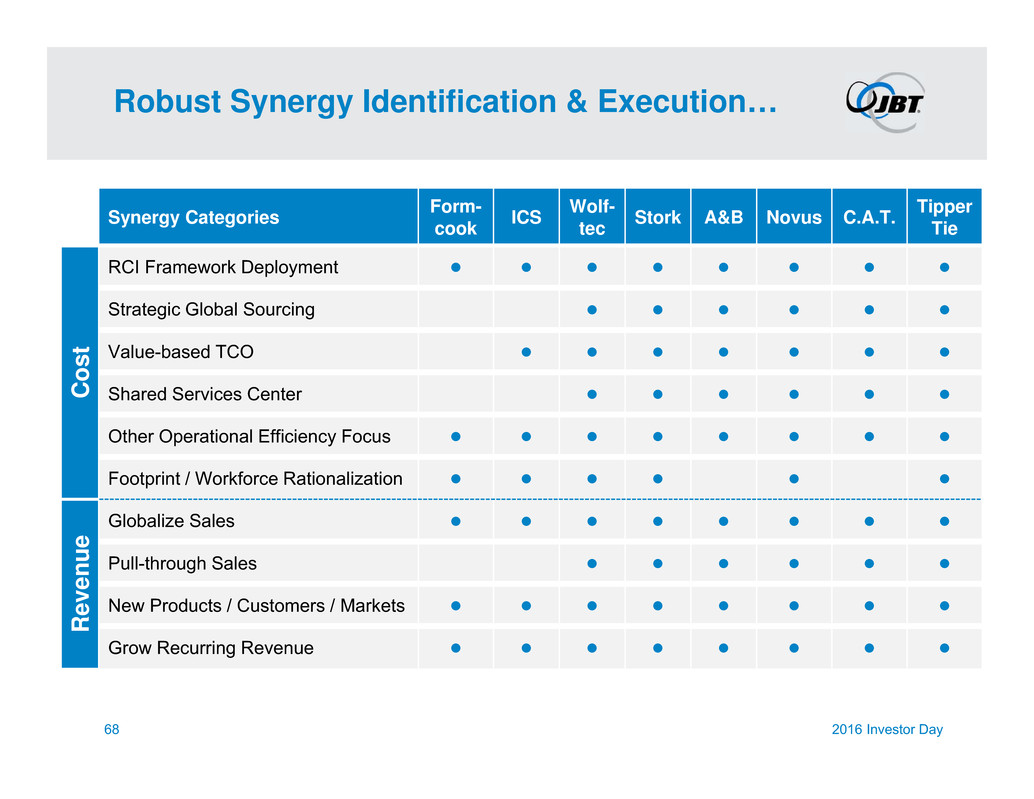Click the RCI Framework Deployment dot under Form-cook
1034x799 pixels.
click(455, 268)
